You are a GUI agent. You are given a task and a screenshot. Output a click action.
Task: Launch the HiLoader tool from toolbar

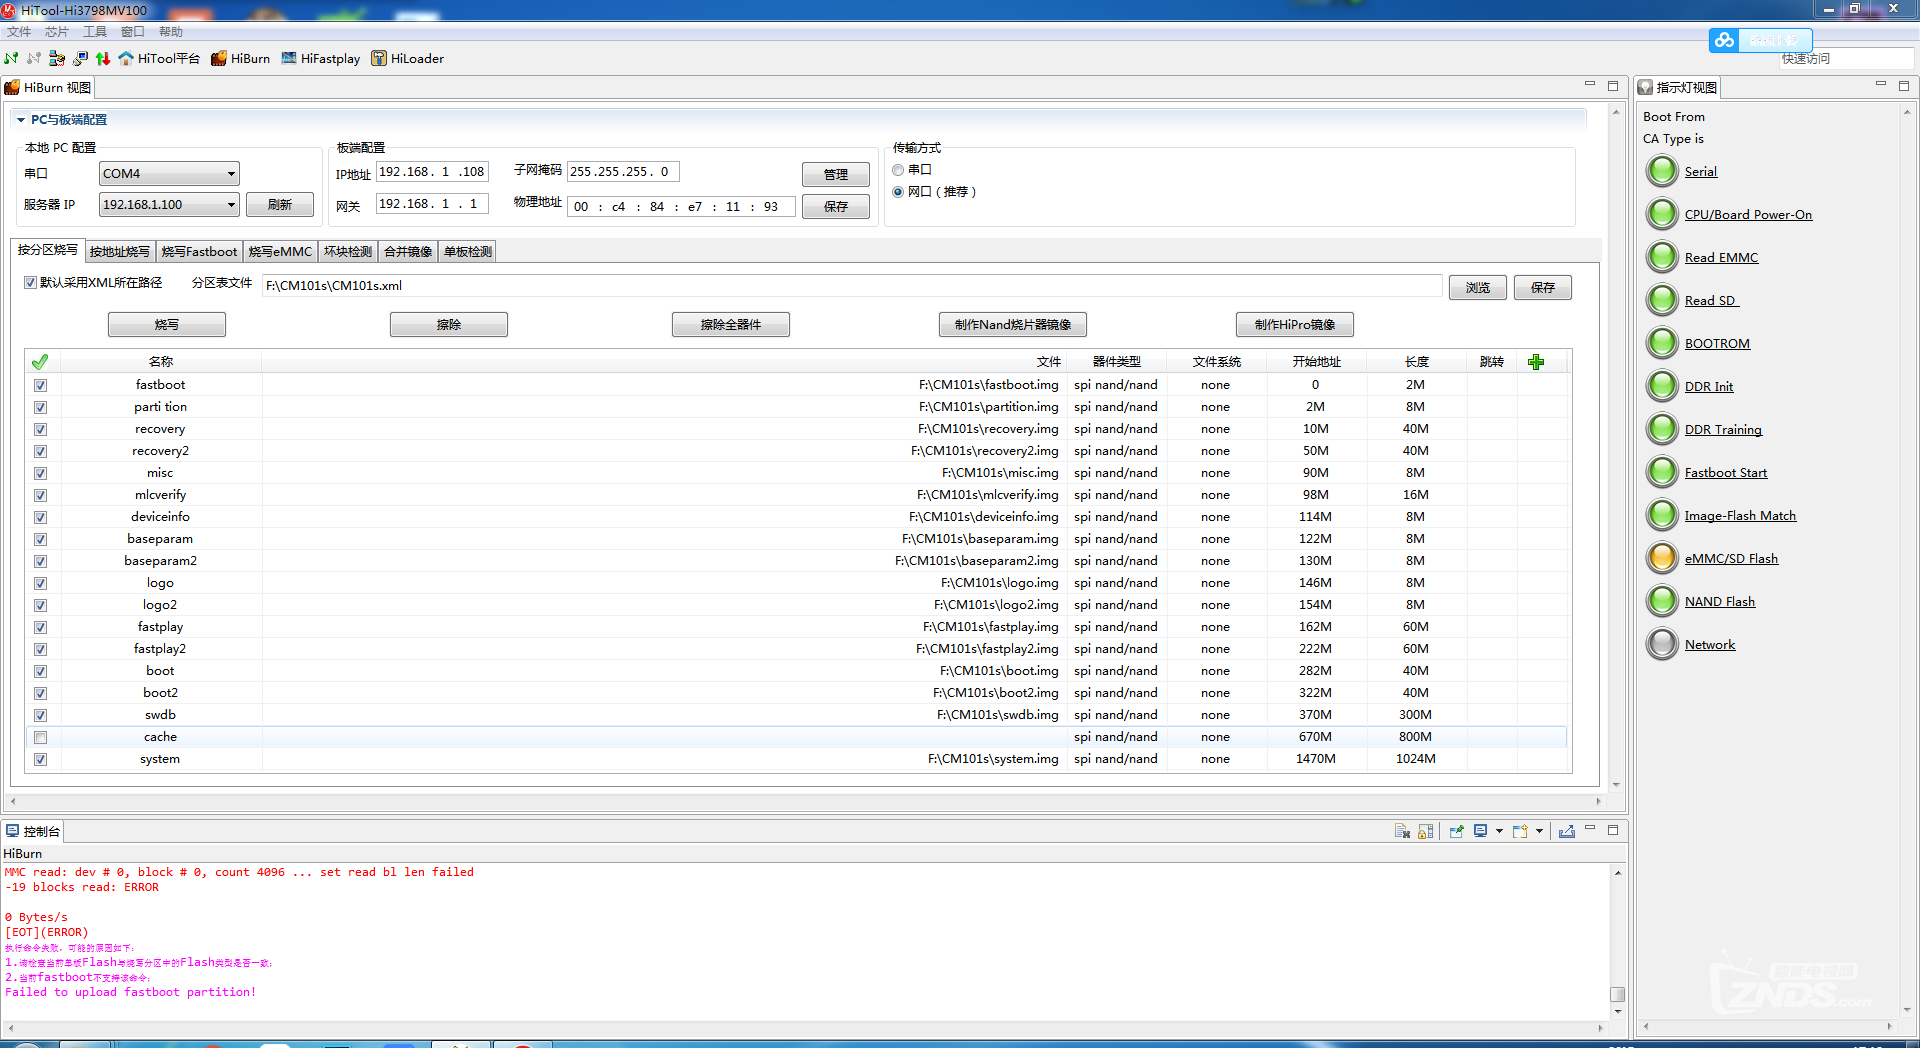(408, 58)
